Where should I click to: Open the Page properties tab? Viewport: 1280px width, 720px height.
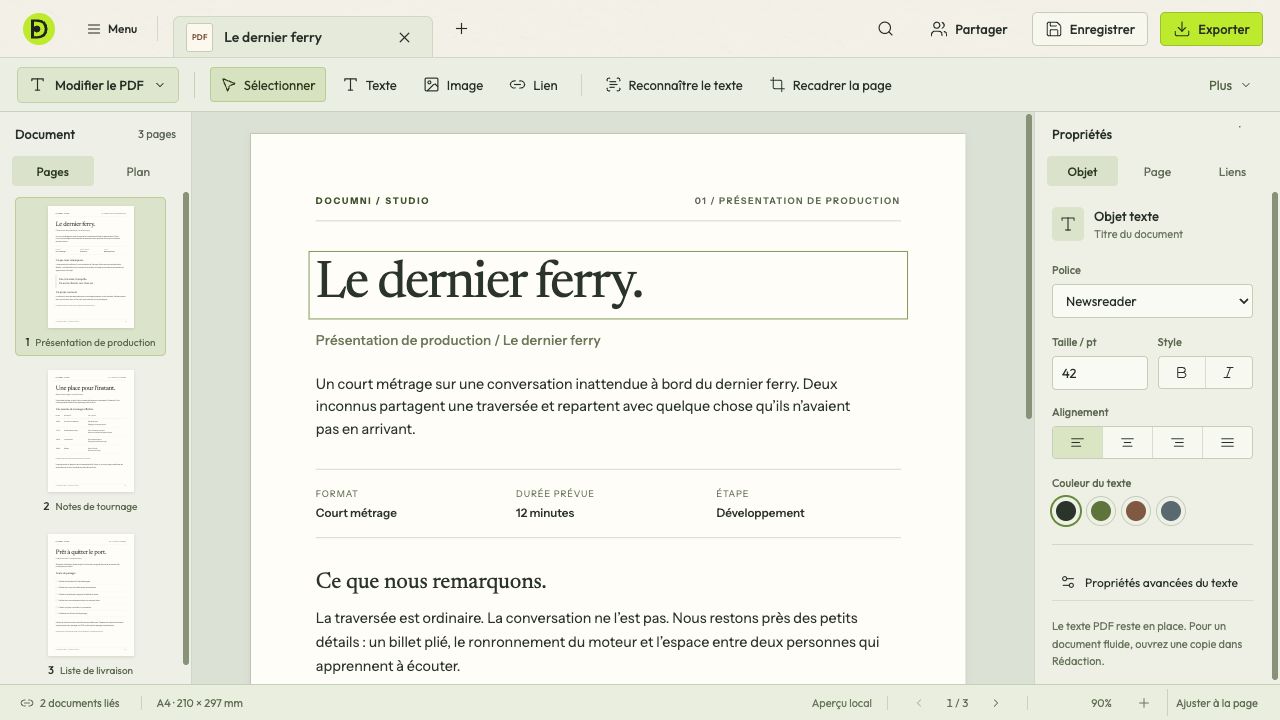[1157, 171]
